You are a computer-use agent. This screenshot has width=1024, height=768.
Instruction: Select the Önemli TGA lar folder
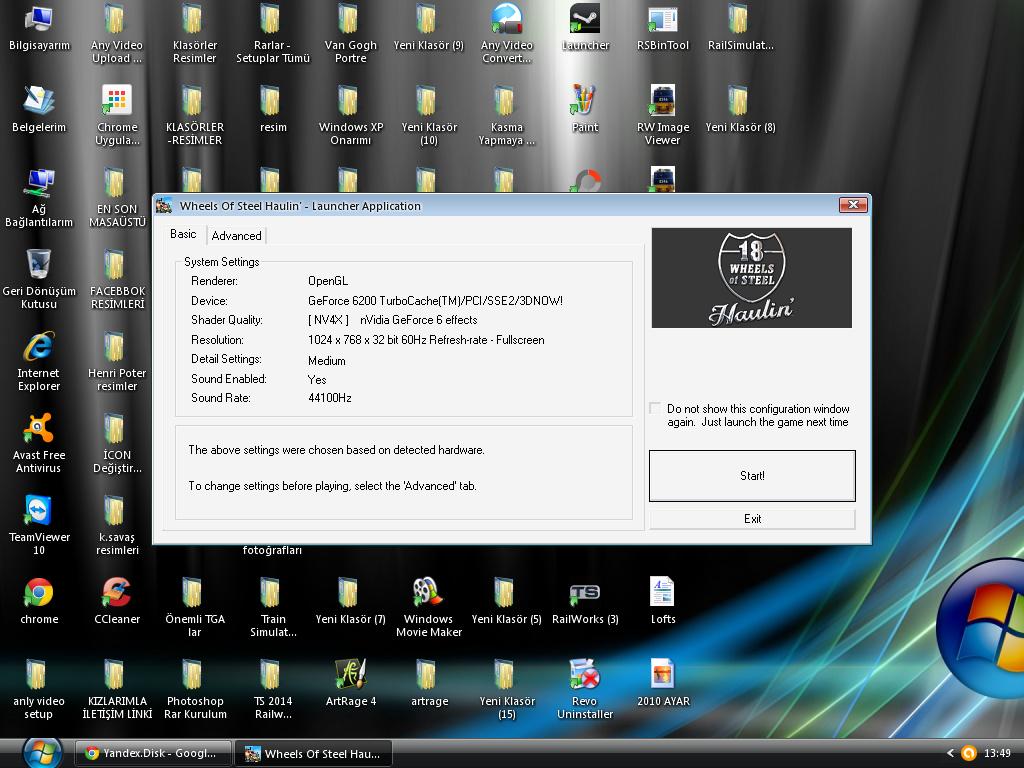(195, 607)
